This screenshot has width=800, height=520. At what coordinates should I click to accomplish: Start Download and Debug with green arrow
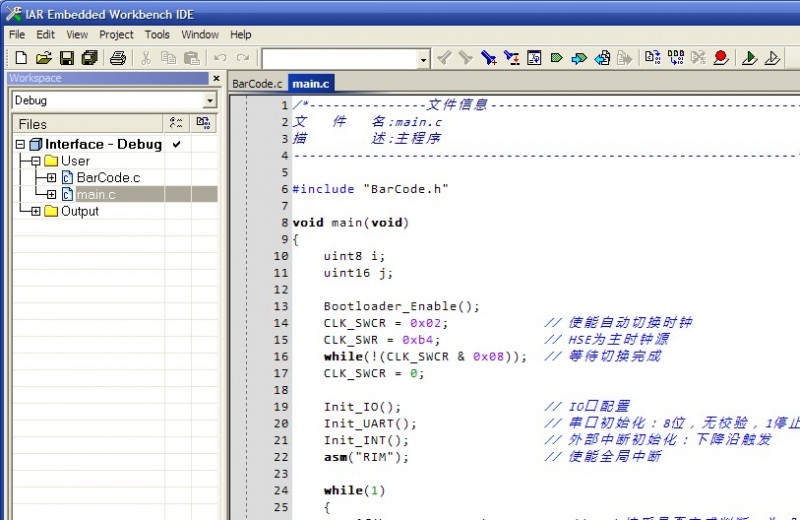click(x=748, y=58)
